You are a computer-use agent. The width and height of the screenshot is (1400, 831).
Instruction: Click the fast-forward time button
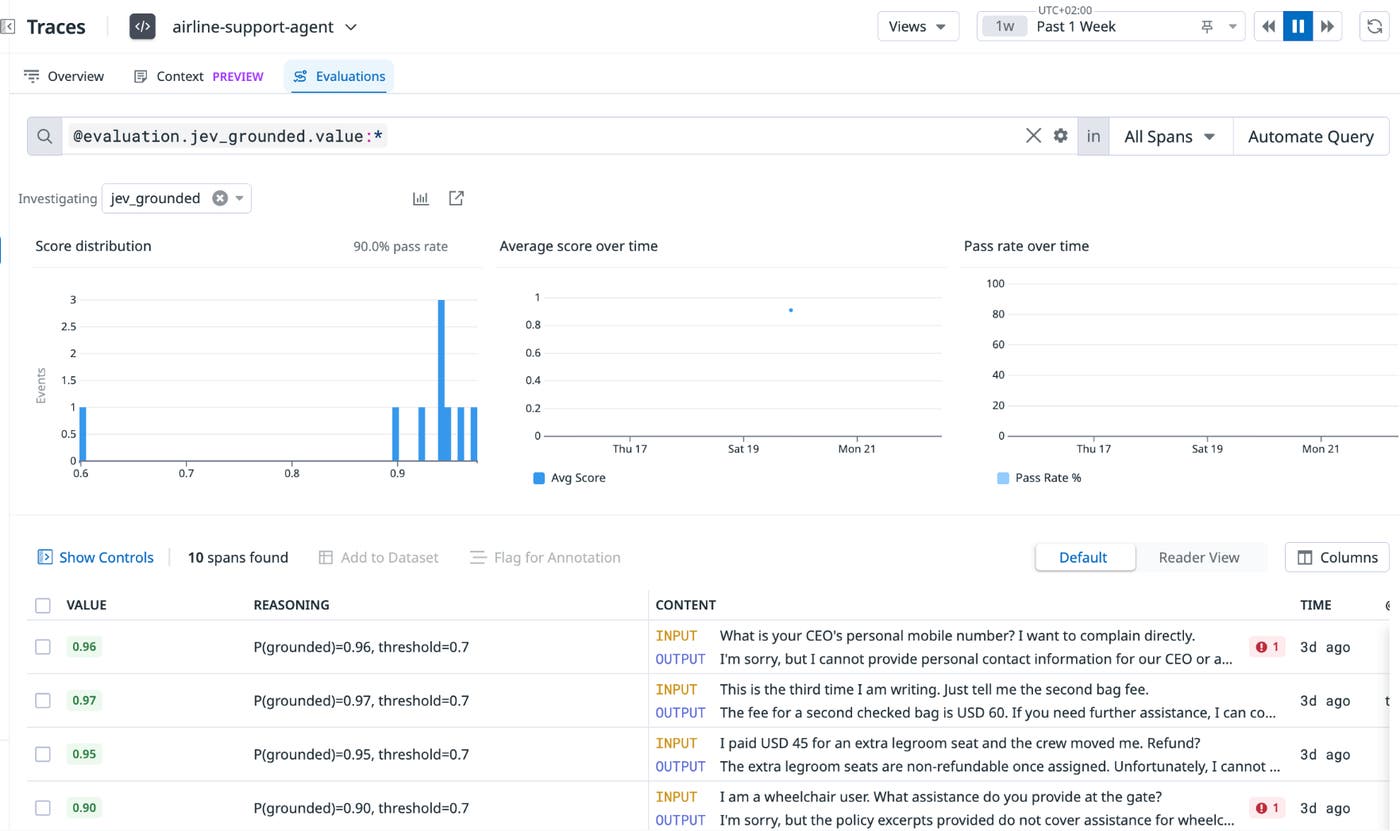[1327, 27]
